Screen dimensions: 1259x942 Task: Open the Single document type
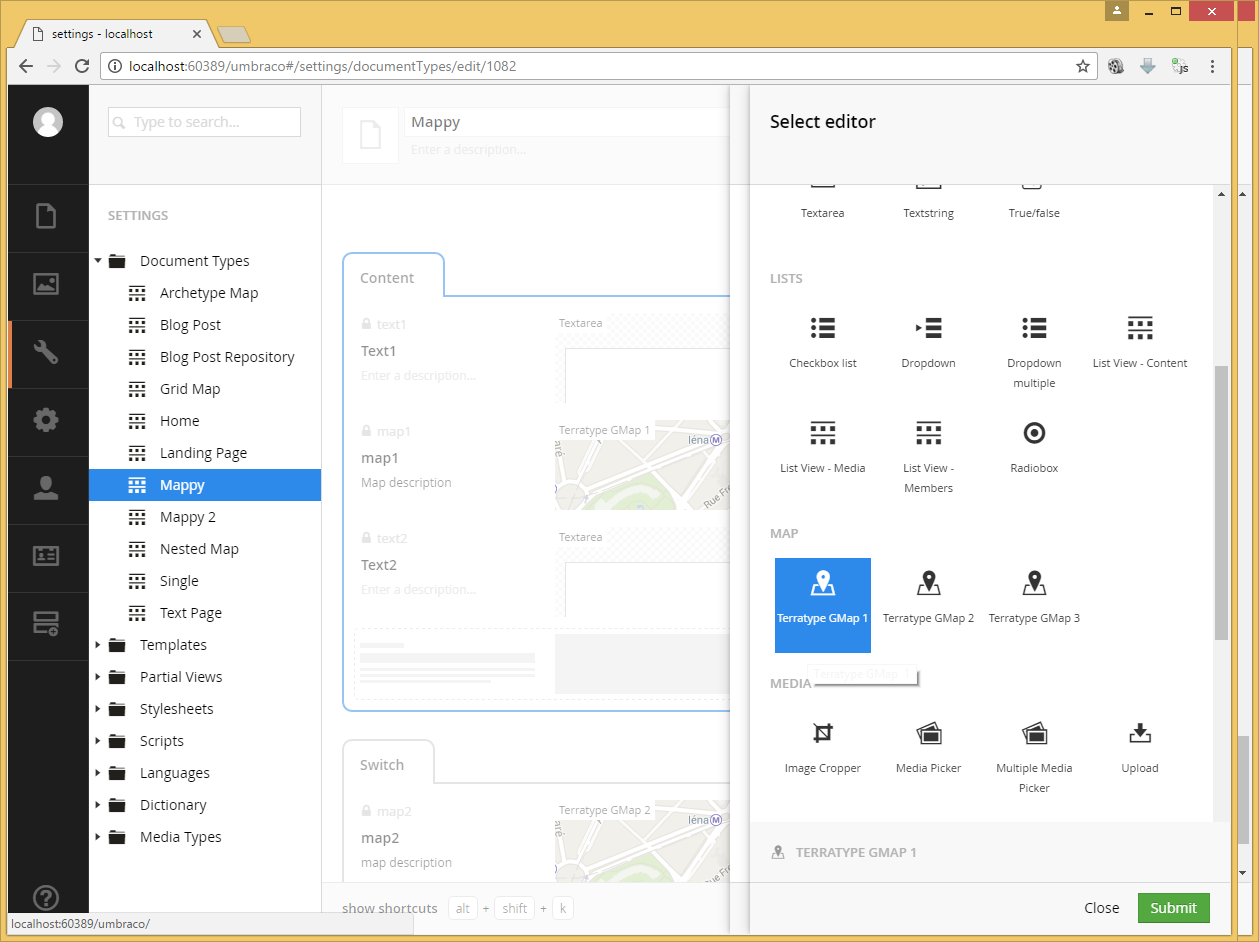(x=179, y=581)
